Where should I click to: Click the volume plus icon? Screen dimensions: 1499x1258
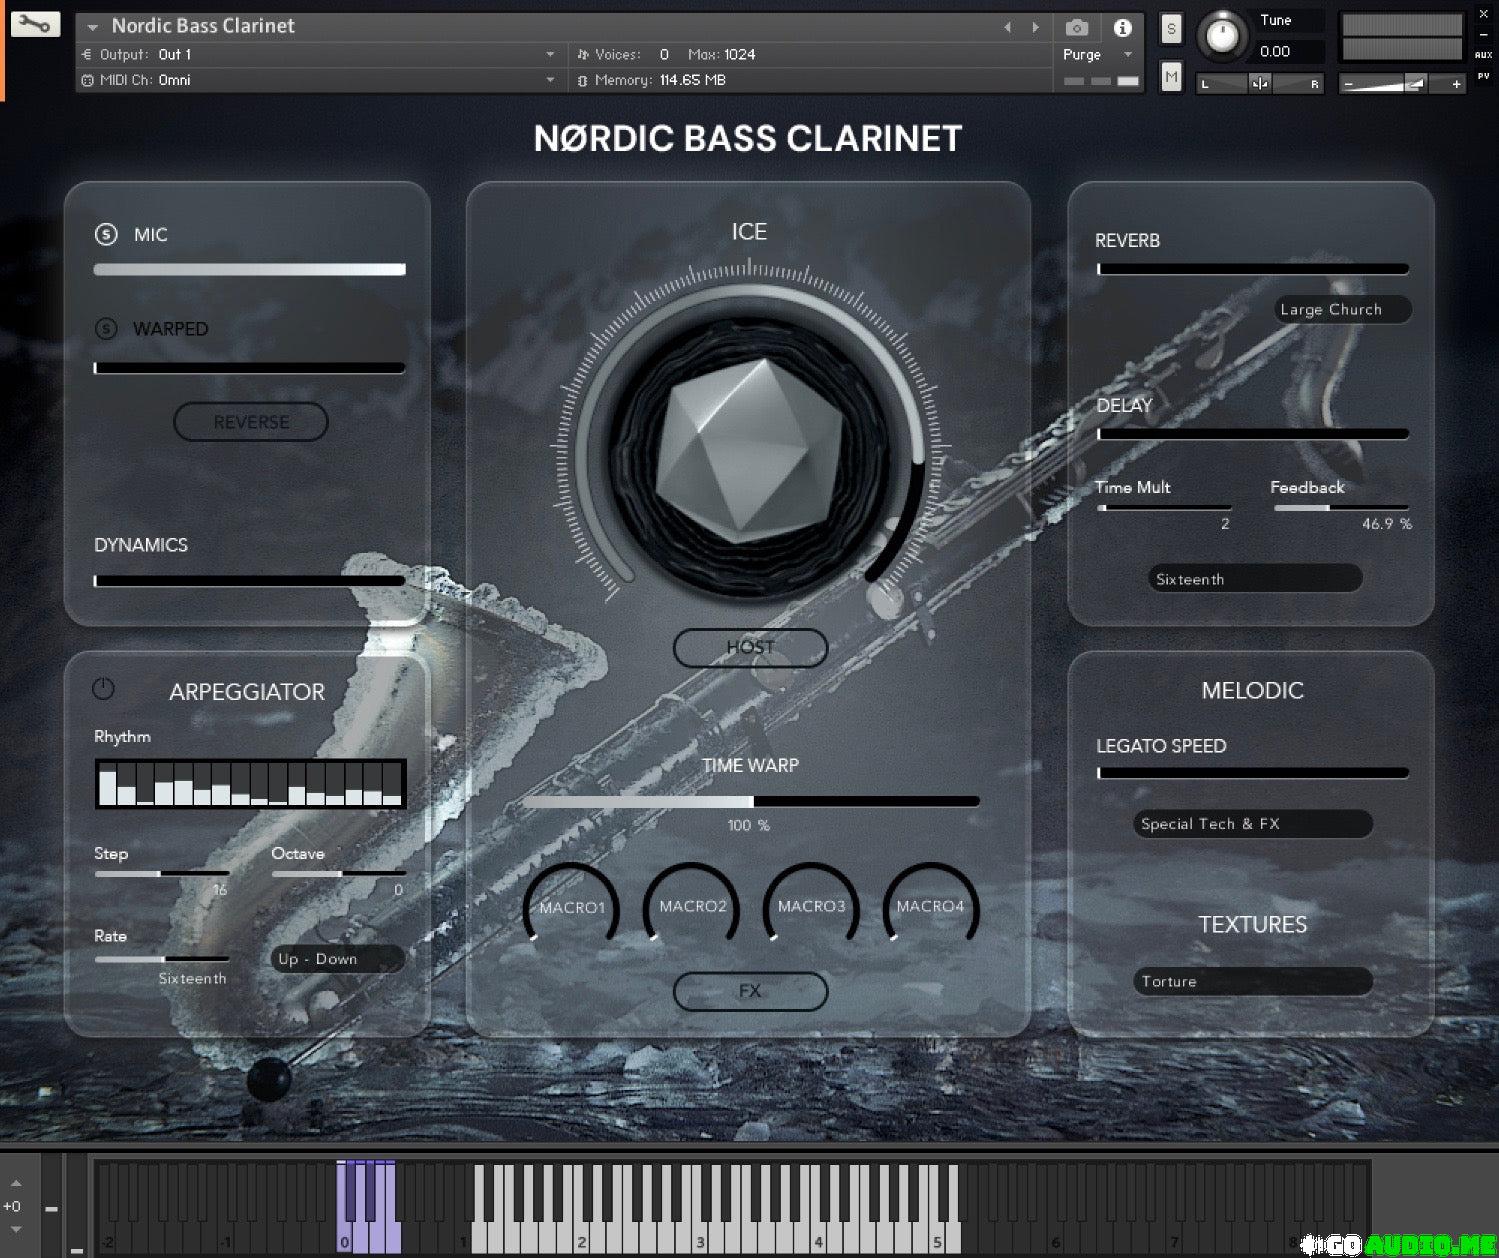pyautogui.click(x=1456, y=85)
